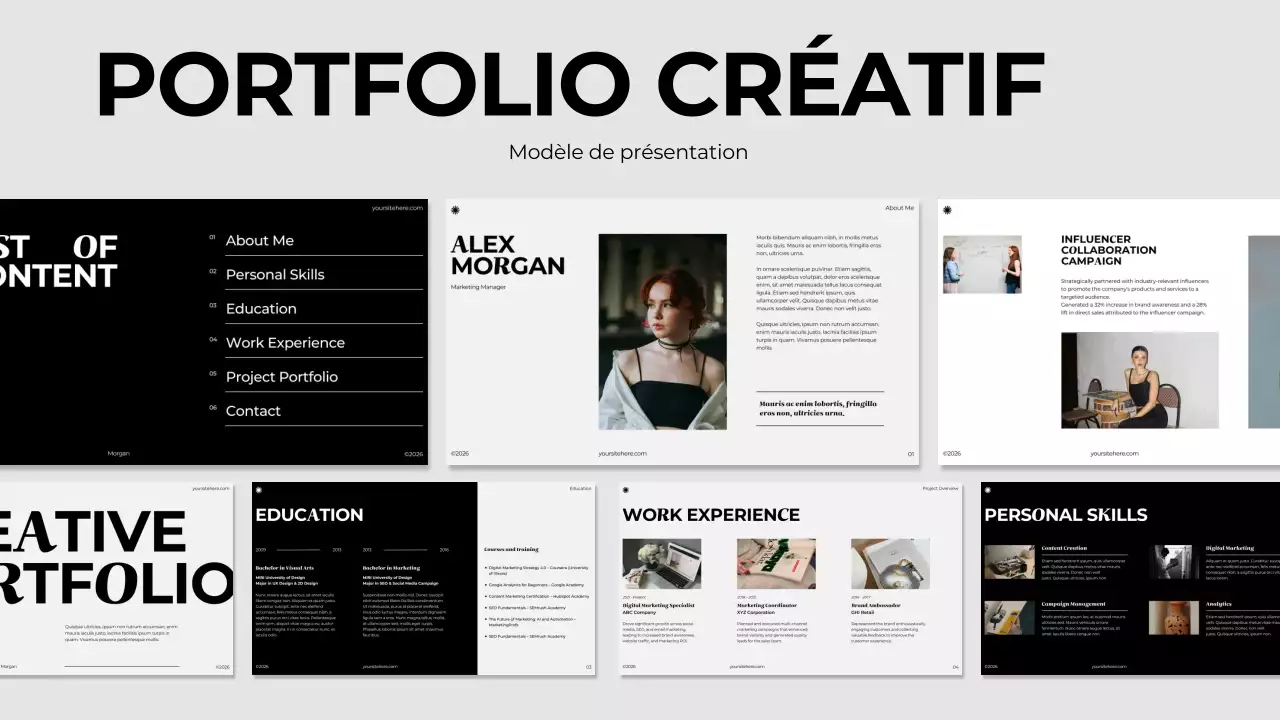
Task: Click the star logo on Personal Skills slide
Action: (x=987, y=490)
